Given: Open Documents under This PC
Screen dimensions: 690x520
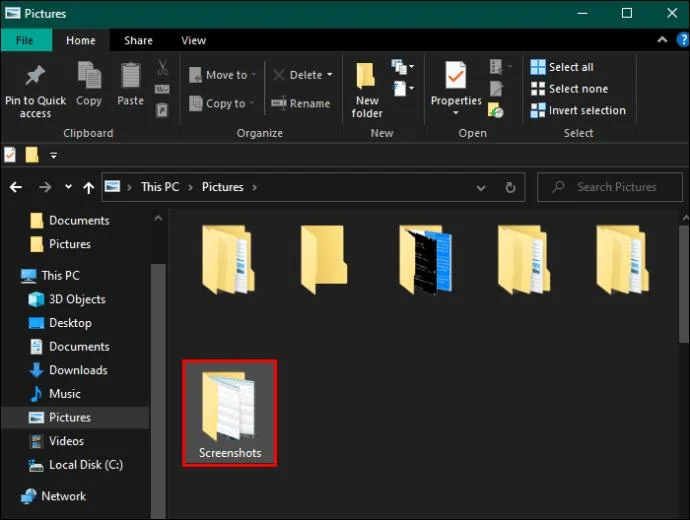Looking at the screenshot, I should point(69,347).
